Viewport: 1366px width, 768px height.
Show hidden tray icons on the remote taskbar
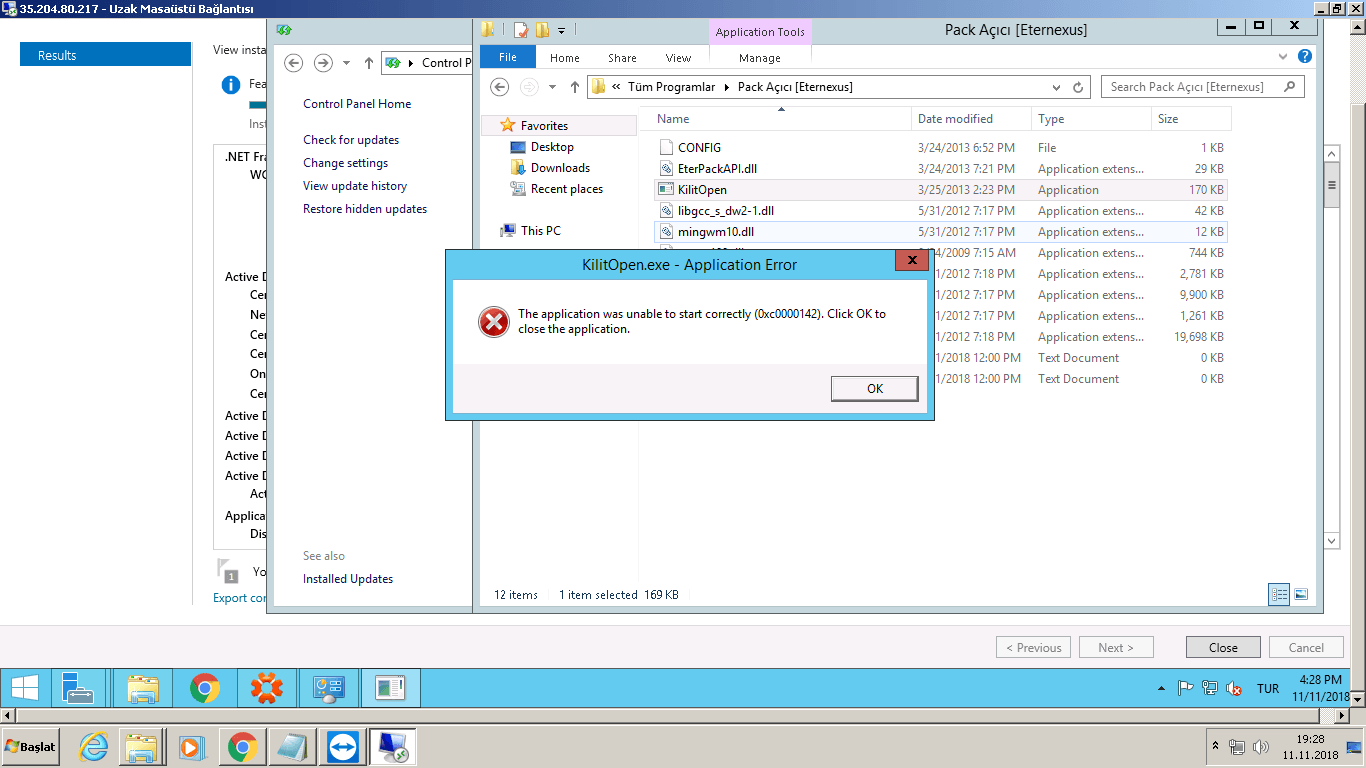(x=1161, y=689)
